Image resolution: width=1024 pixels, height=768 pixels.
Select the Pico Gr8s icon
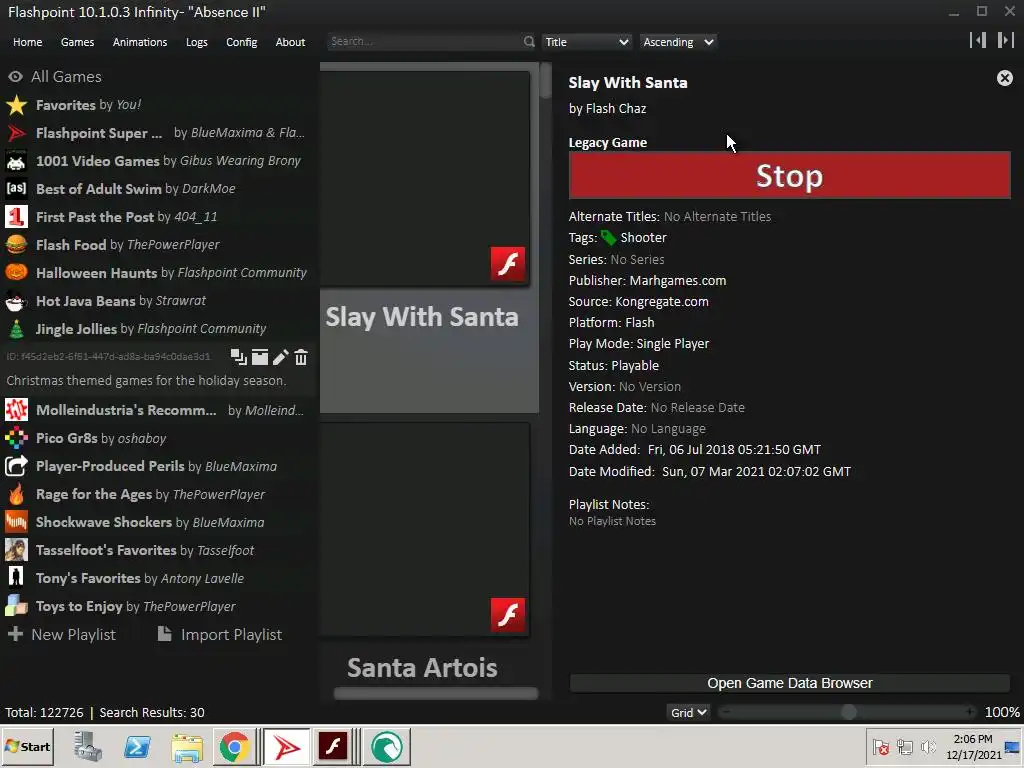[16, 438]
